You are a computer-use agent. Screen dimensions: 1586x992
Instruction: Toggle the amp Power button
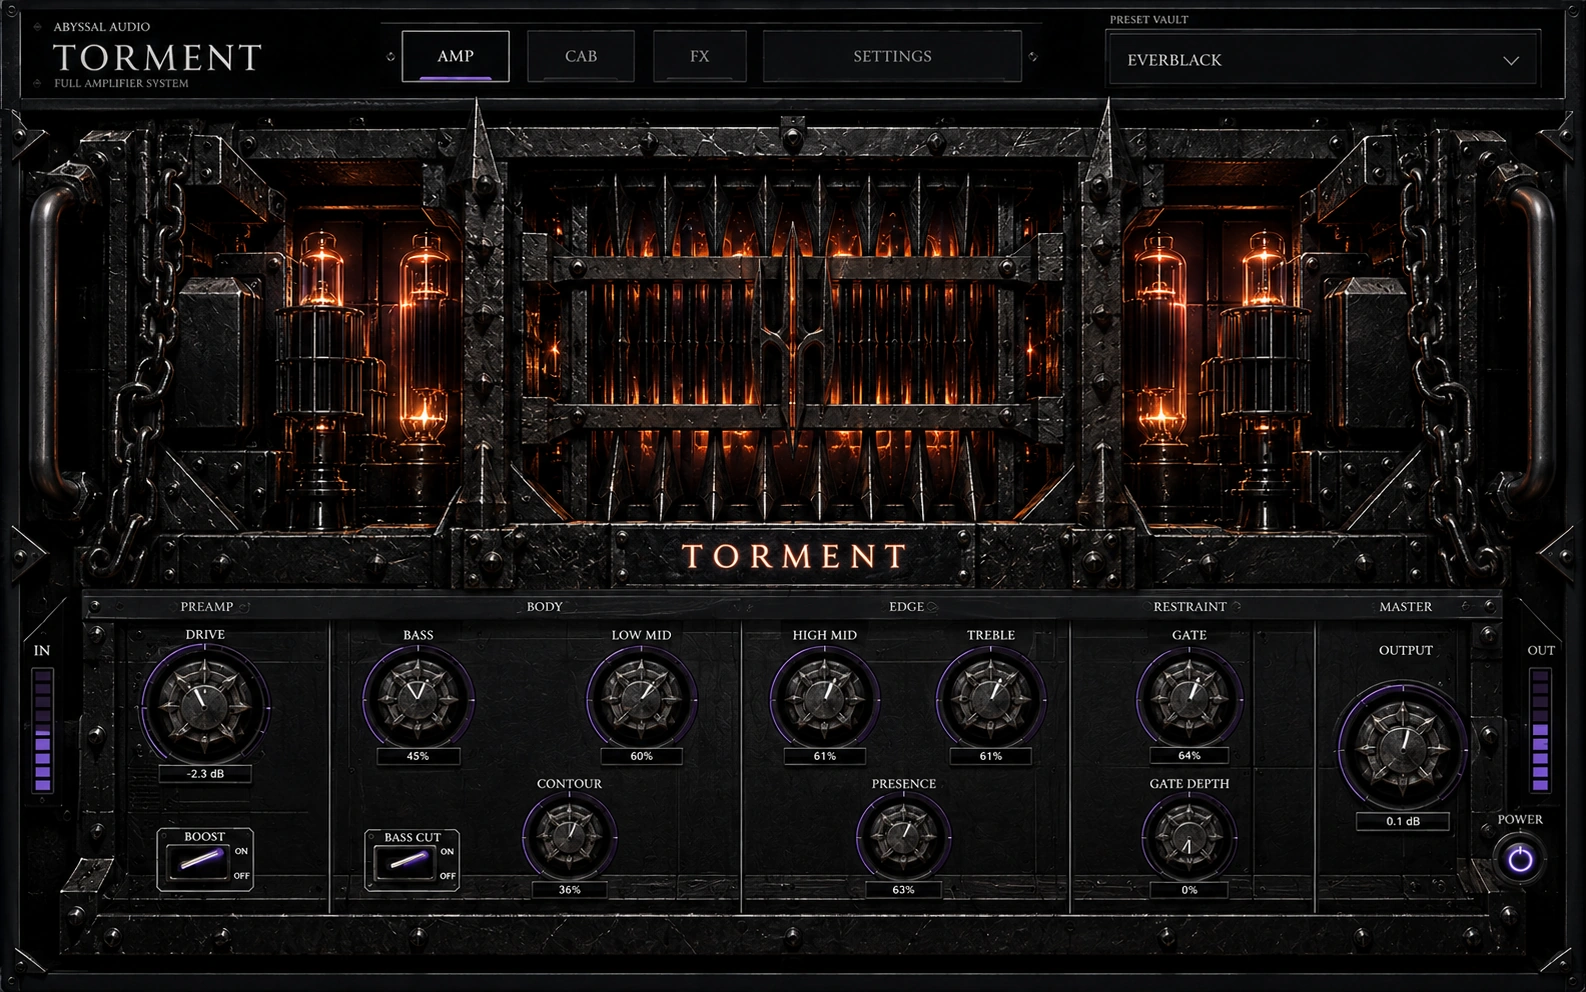[1520, 859]
